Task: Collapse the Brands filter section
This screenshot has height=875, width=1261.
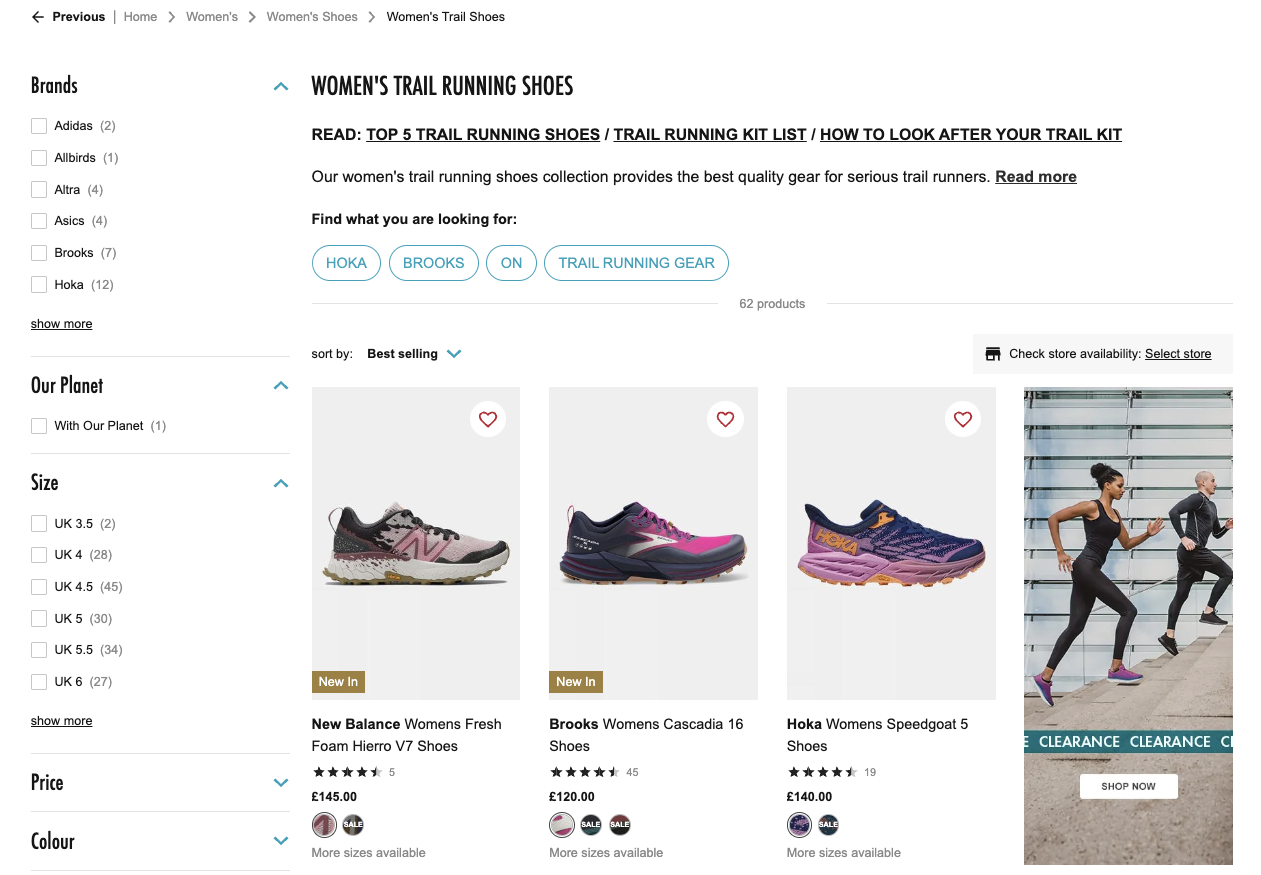Action: tap(281, 87)
